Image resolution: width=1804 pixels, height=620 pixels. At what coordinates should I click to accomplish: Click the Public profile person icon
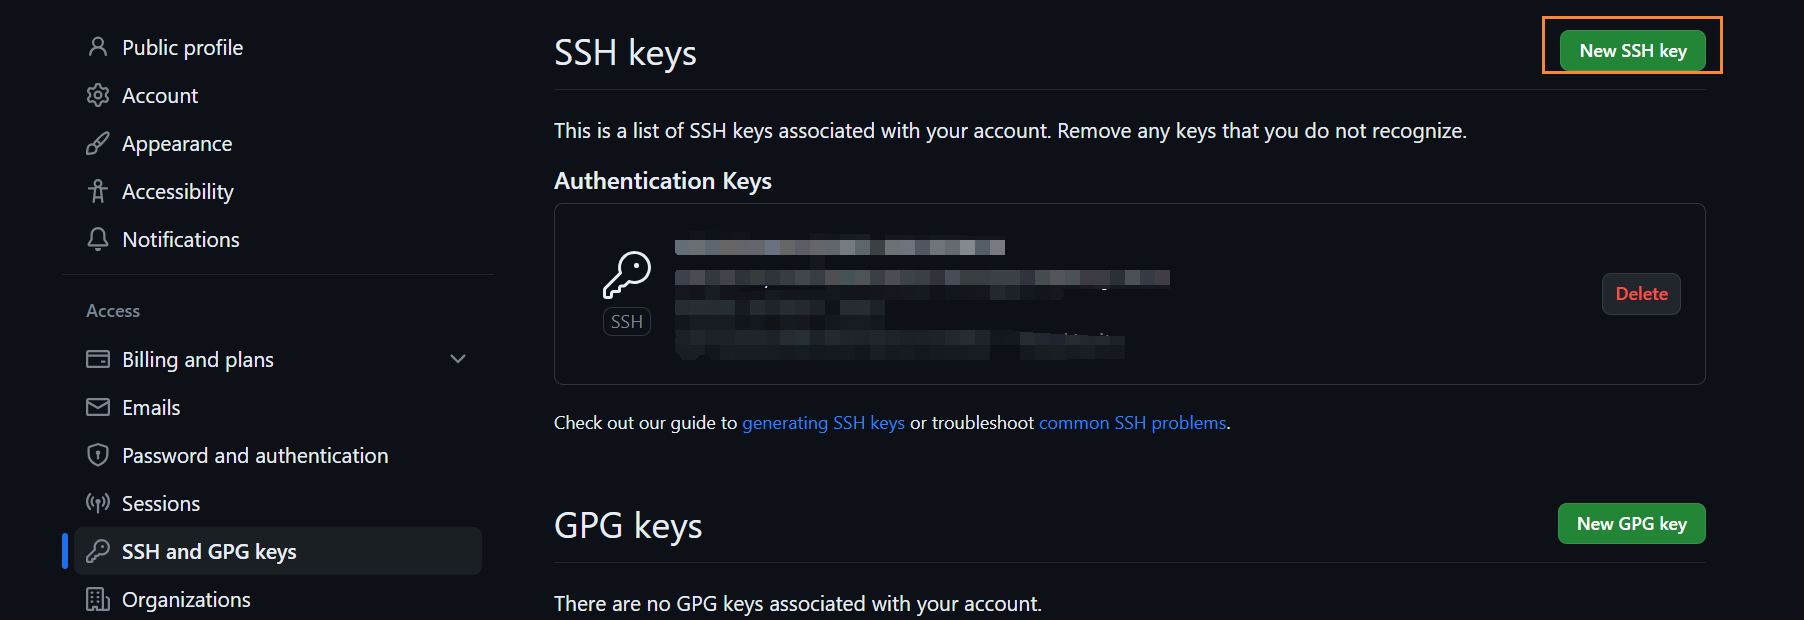point(98,47)
